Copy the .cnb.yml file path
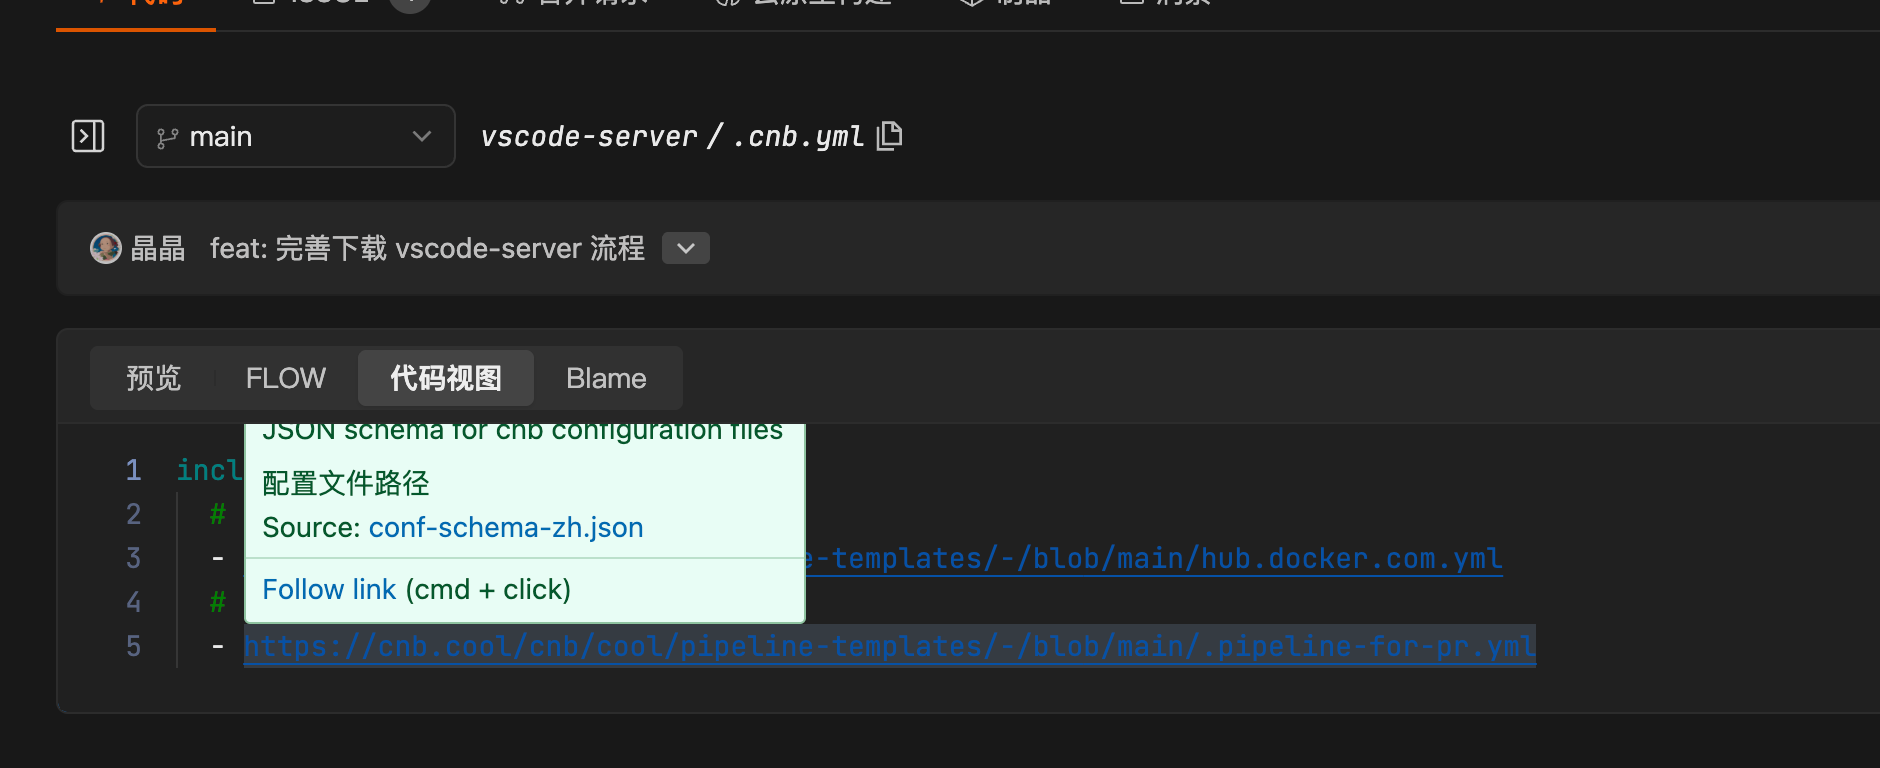Screen dimensions: 1880x768 coord(889,136)
